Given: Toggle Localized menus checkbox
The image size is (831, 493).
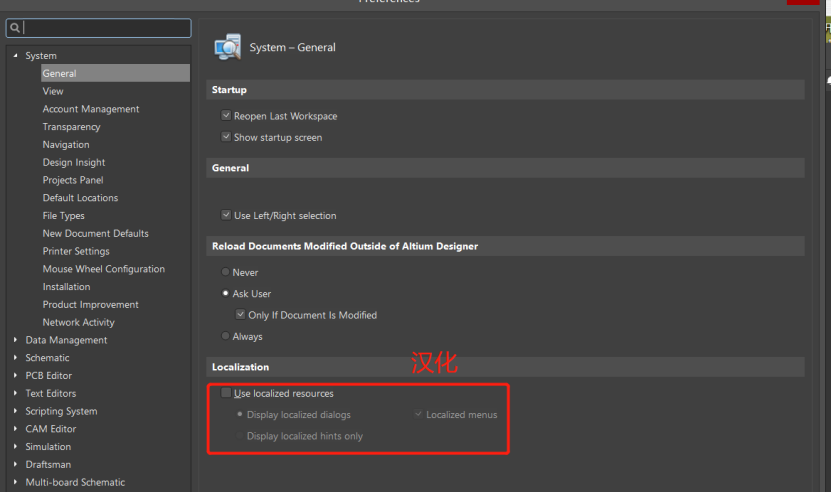Looking at the screenshot, I should click(x=419, y=414).
